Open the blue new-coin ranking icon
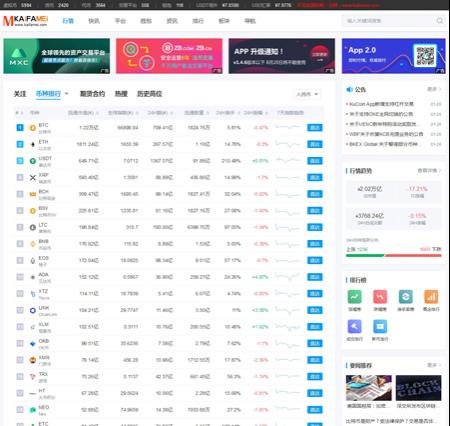Image resolution: width=450 pixels, height=426 pixels. click(x=380, y=326)
